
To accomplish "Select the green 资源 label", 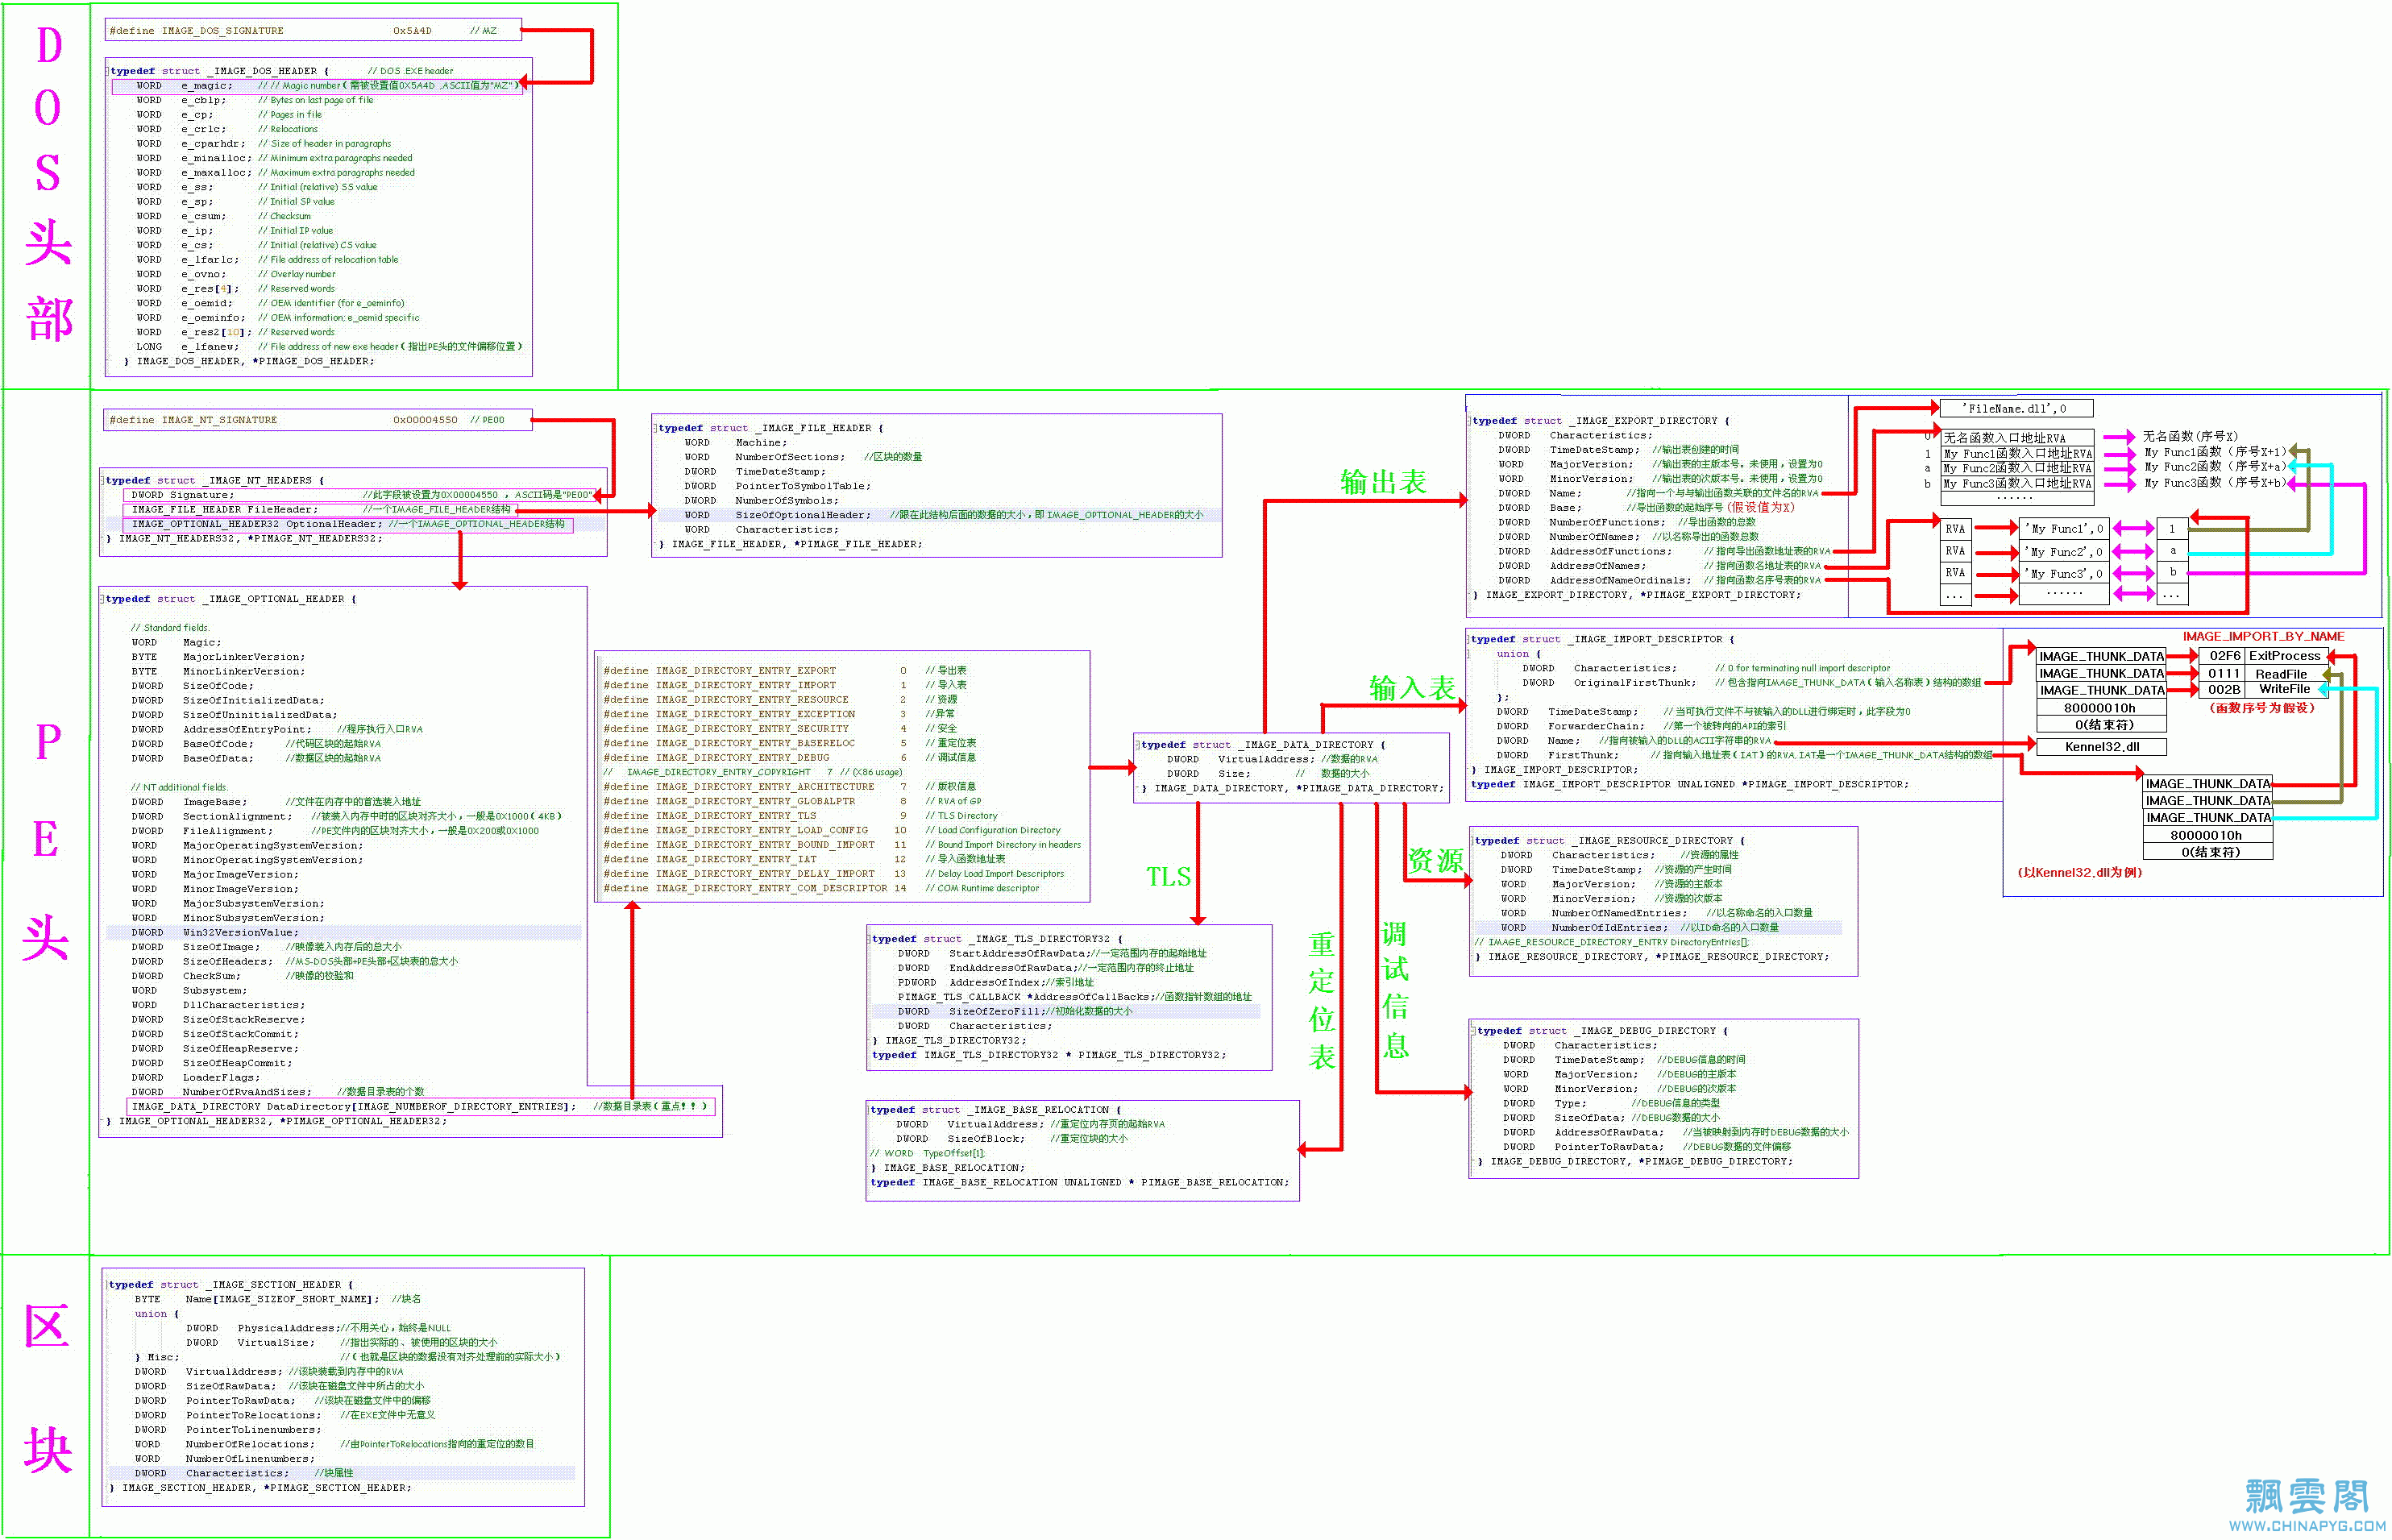I will (1436, 861).
